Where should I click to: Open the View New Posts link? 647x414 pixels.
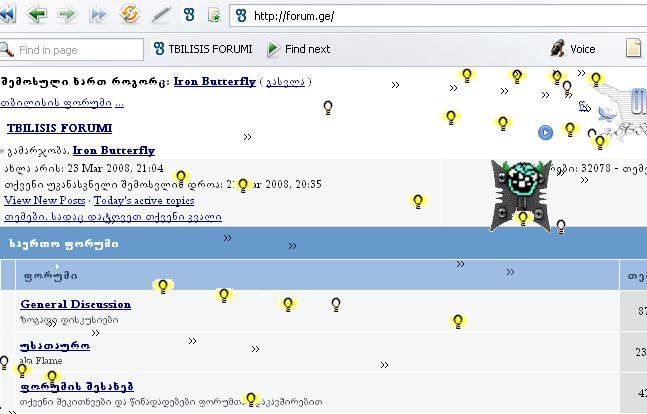coord(45,200)
